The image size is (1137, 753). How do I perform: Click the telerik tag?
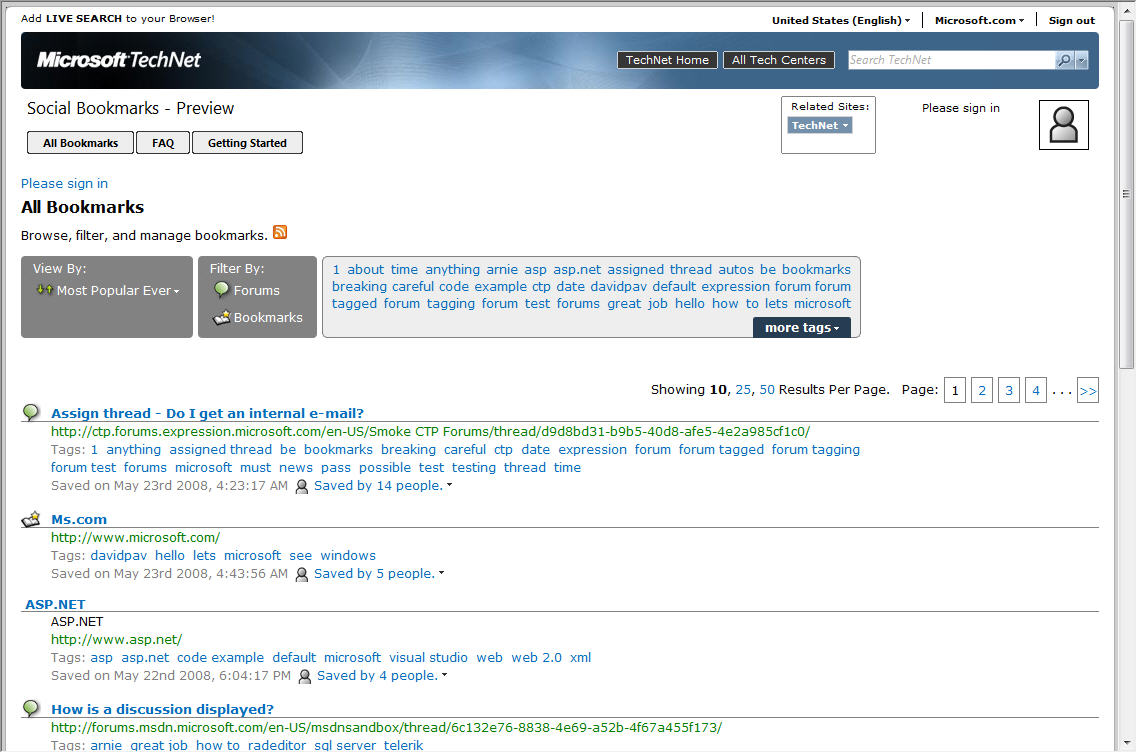403,745
